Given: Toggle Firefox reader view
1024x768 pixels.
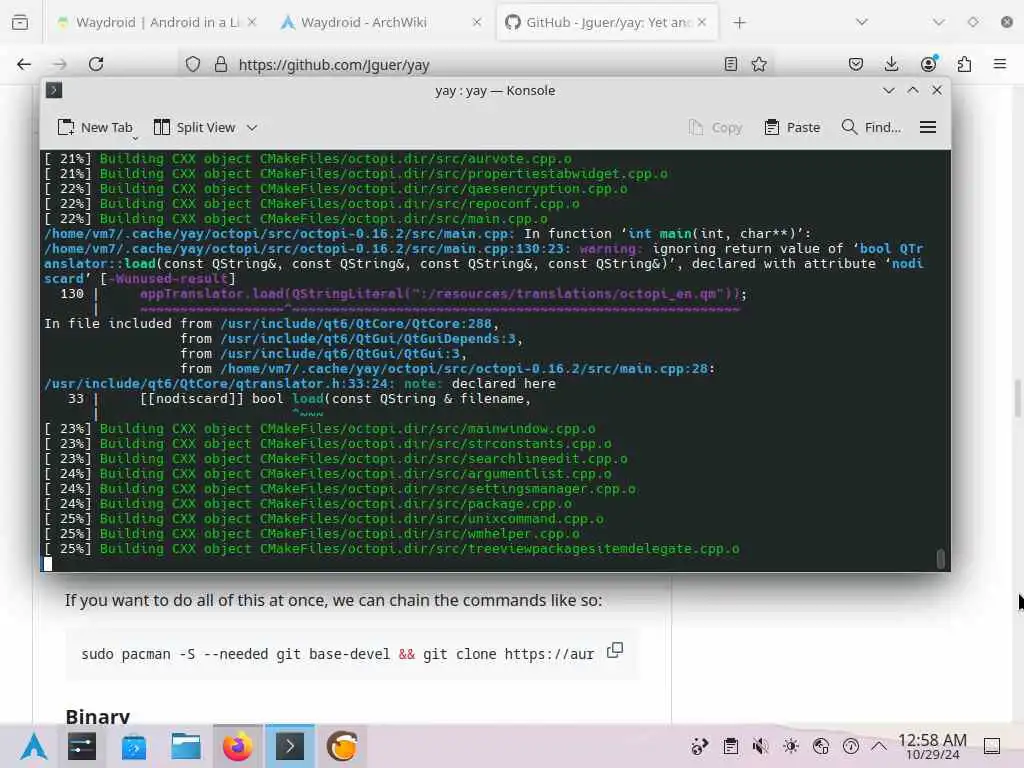Looking at the screenshot, I should 731,64.
